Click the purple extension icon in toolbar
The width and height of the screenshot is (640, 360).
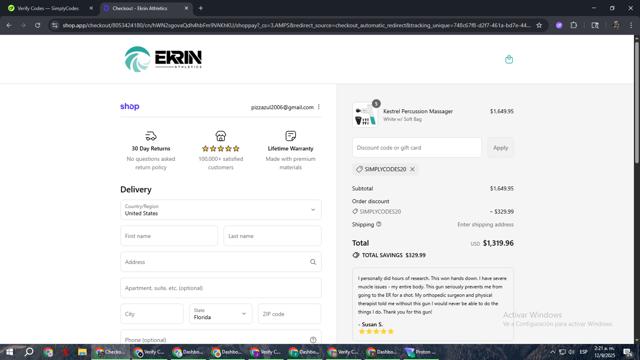559,25
